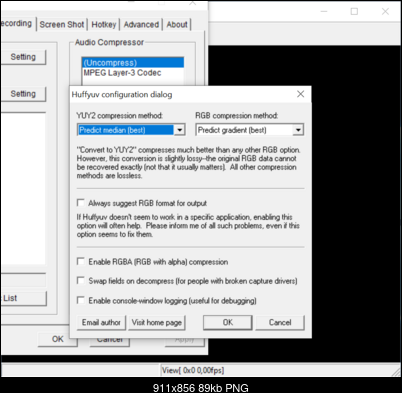The image size is (402, 393).
Task: Cancel the Huffyuv configuration dialog
Action: [x=280, y=323]
